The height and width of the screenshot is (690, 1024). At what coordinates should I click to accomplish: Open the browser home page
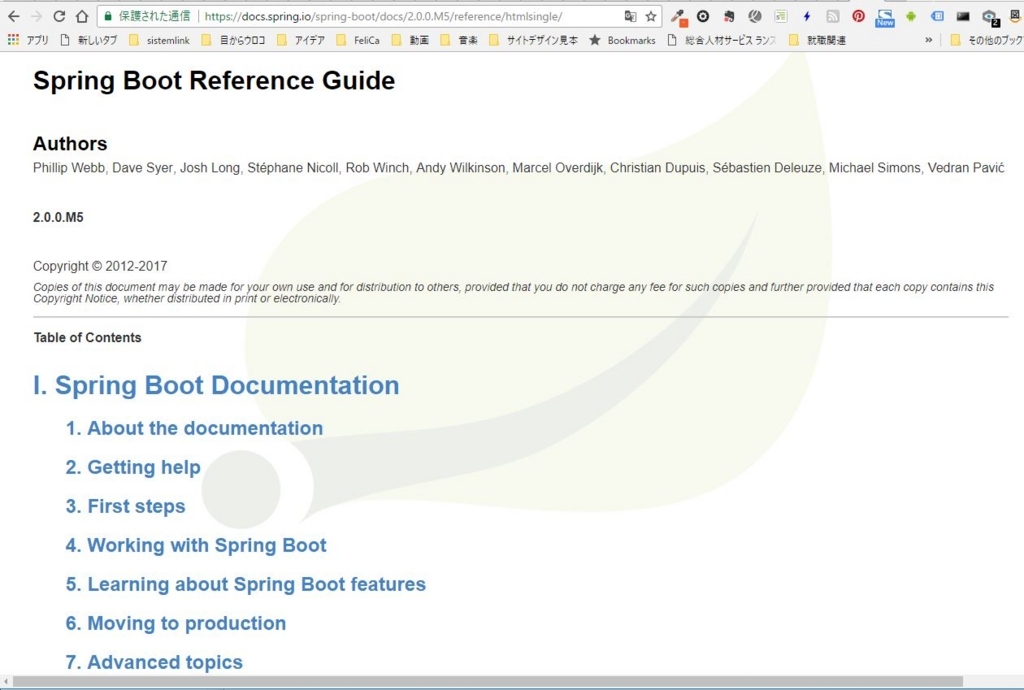tap(82, 16)
